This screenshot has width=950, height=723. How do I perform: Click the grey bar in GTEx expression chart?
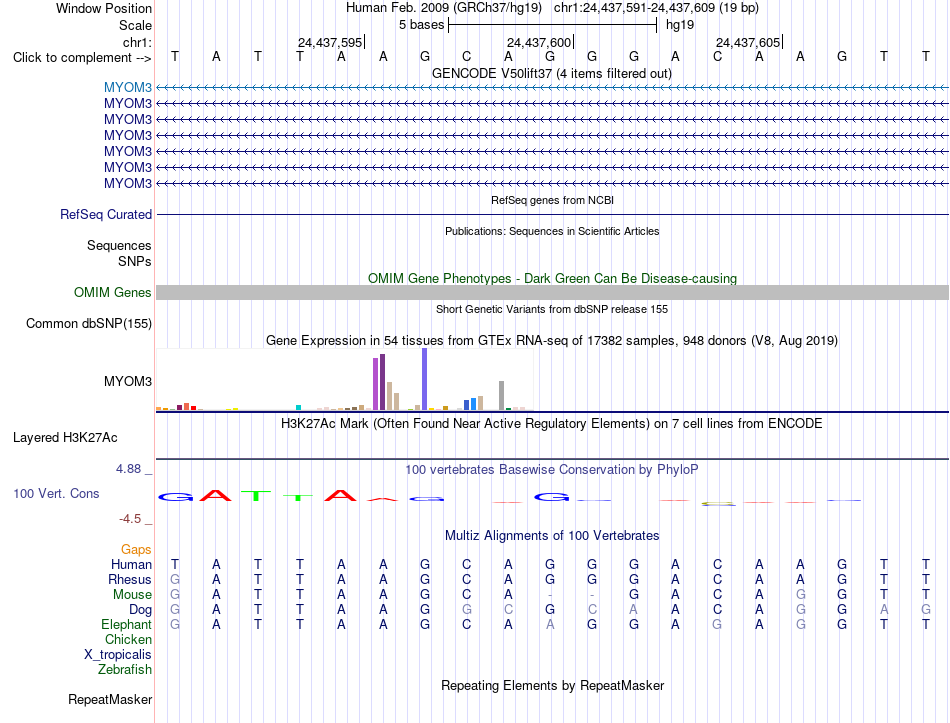tap(502, 396)
